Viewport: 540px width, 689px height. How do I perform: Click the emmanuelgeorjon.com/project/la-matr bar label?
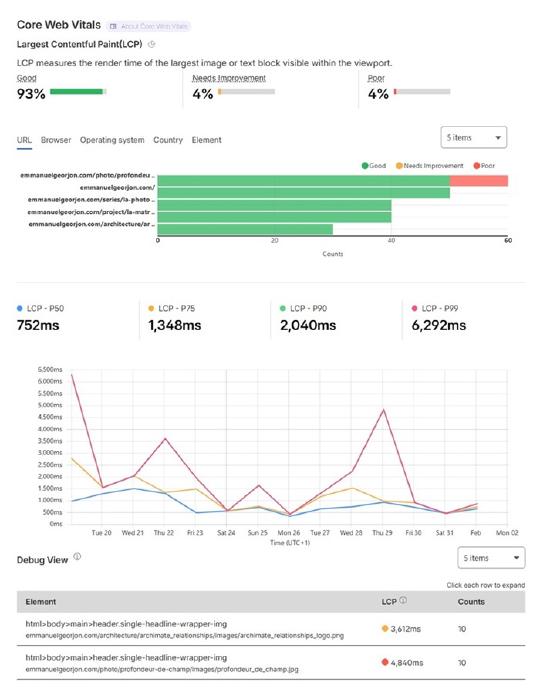coord(91,212)
